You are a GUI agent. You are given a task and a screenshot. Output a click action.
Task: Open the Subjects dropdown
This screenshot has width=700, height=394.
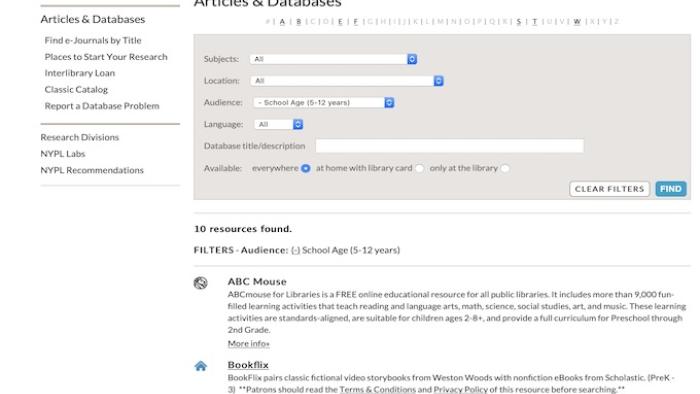[x=333, y=59]
